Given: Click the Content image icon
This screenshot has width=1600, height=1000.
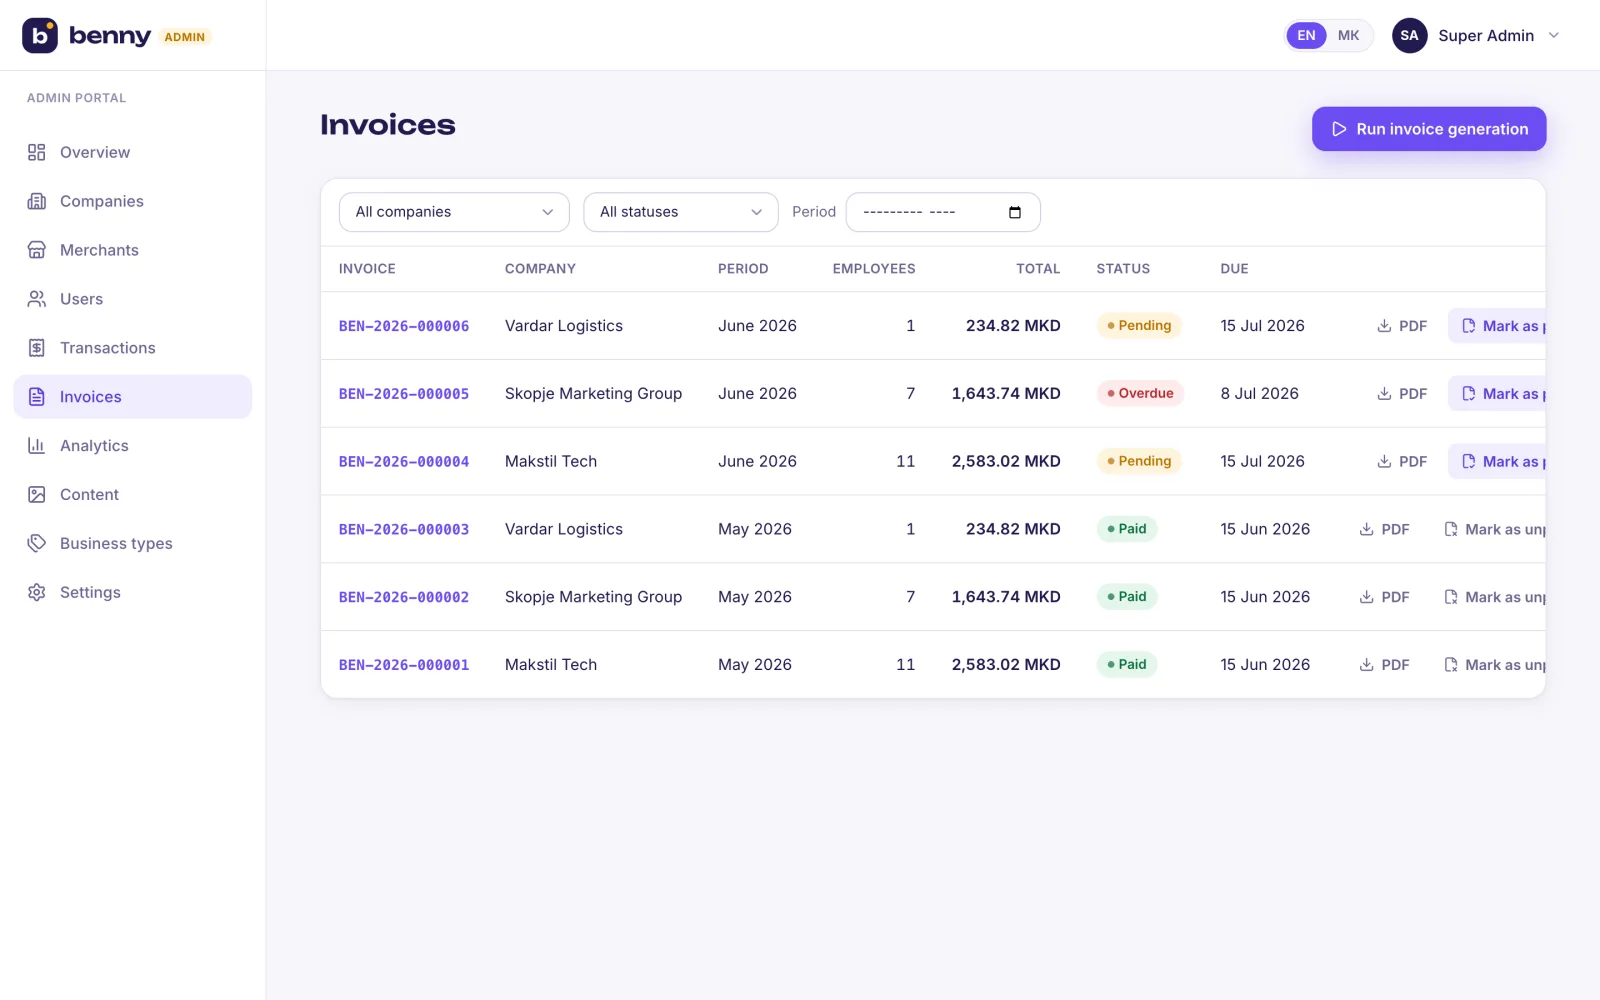Looking at the screenshot, I should 37,494.
